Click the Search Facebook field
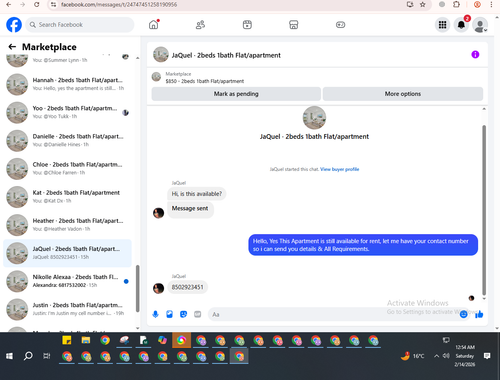The image size is (500, 380). pos(80,25)
